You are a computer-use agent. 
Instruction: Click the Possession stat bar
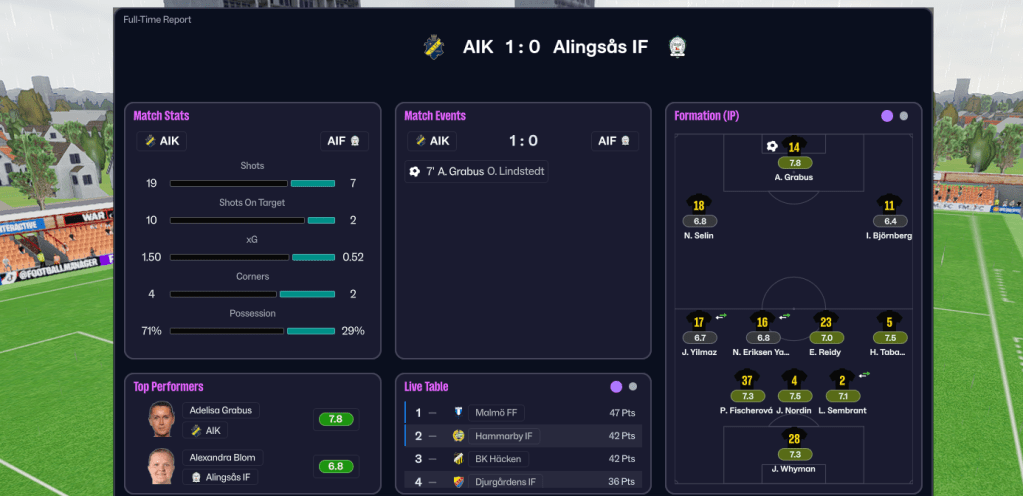(x=252, y=331)
